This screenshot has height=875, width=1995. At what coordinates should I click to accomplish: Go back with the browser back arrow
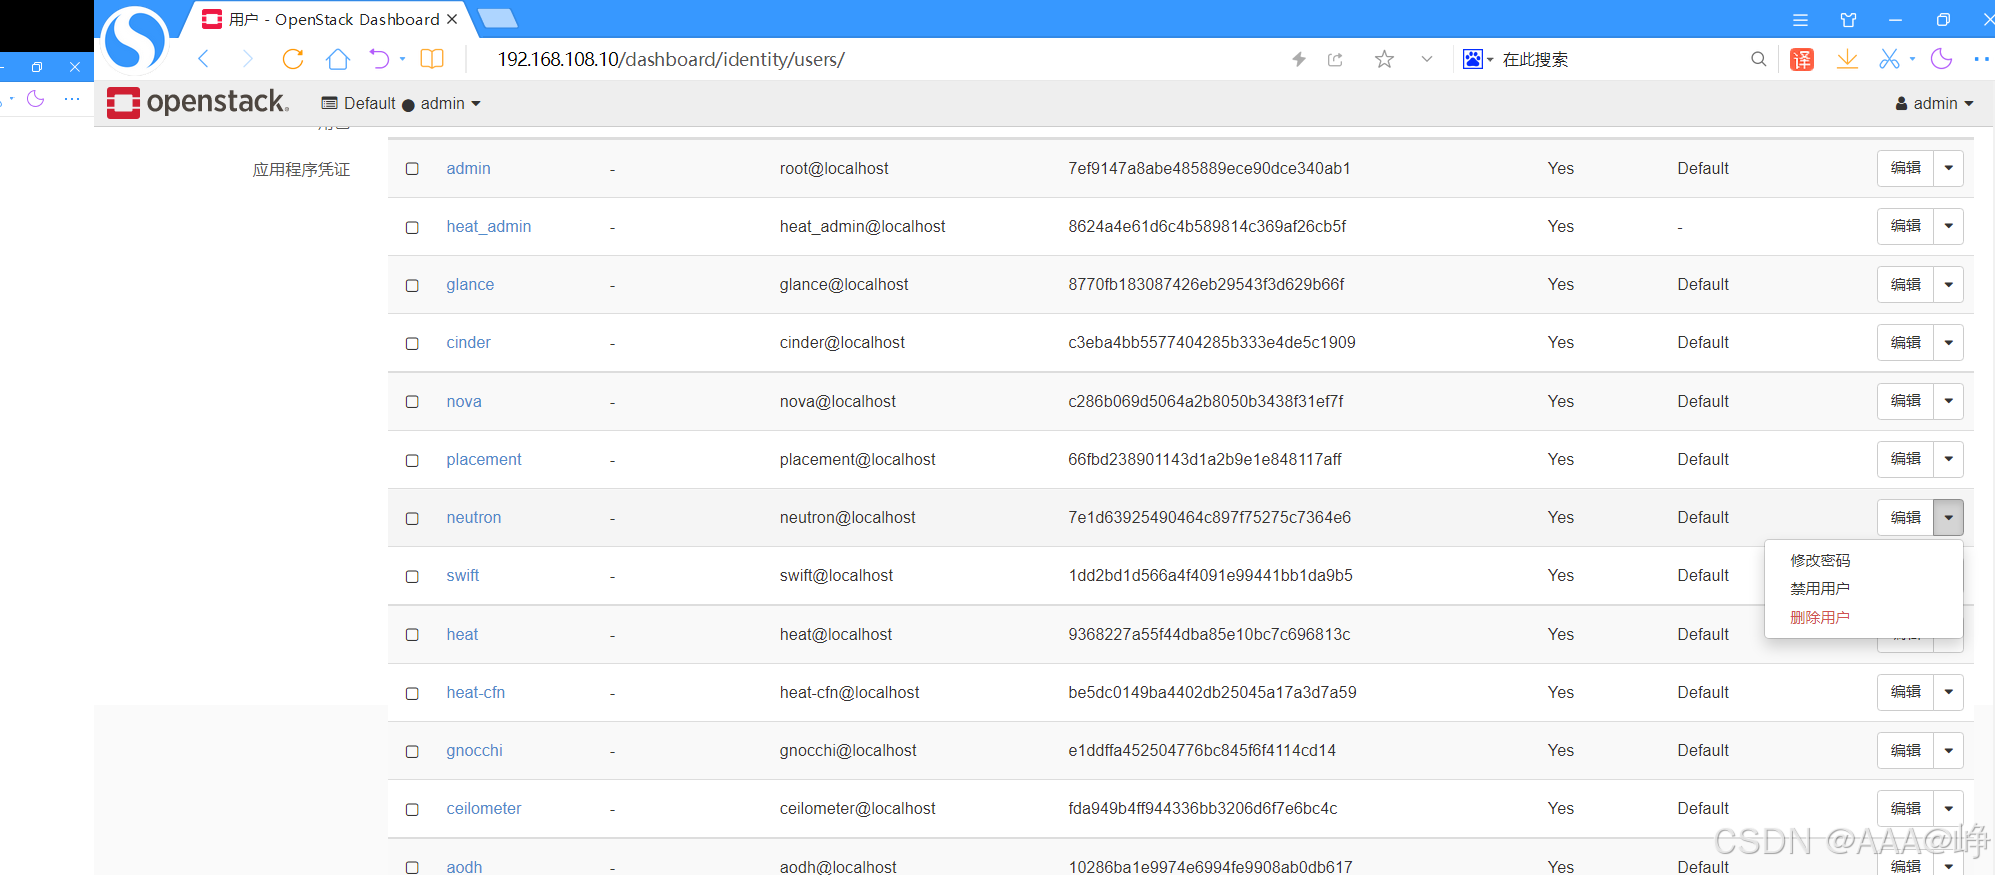[x=204, y=59]
